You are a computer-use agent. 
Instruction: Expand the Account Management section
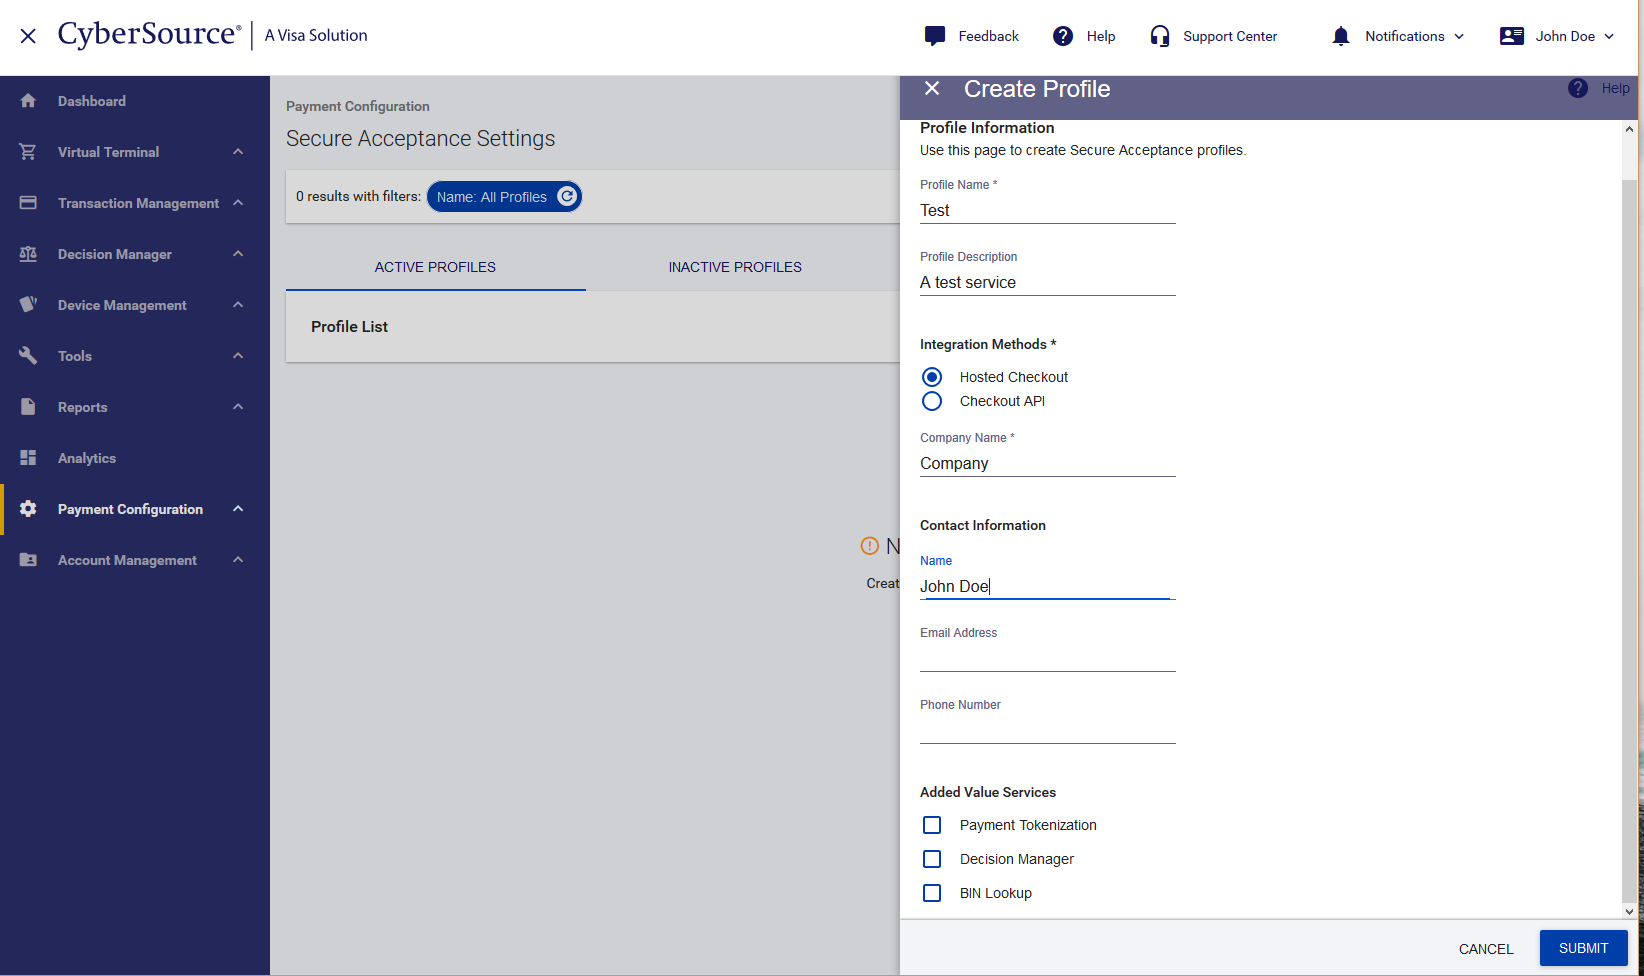pos(237,559)
